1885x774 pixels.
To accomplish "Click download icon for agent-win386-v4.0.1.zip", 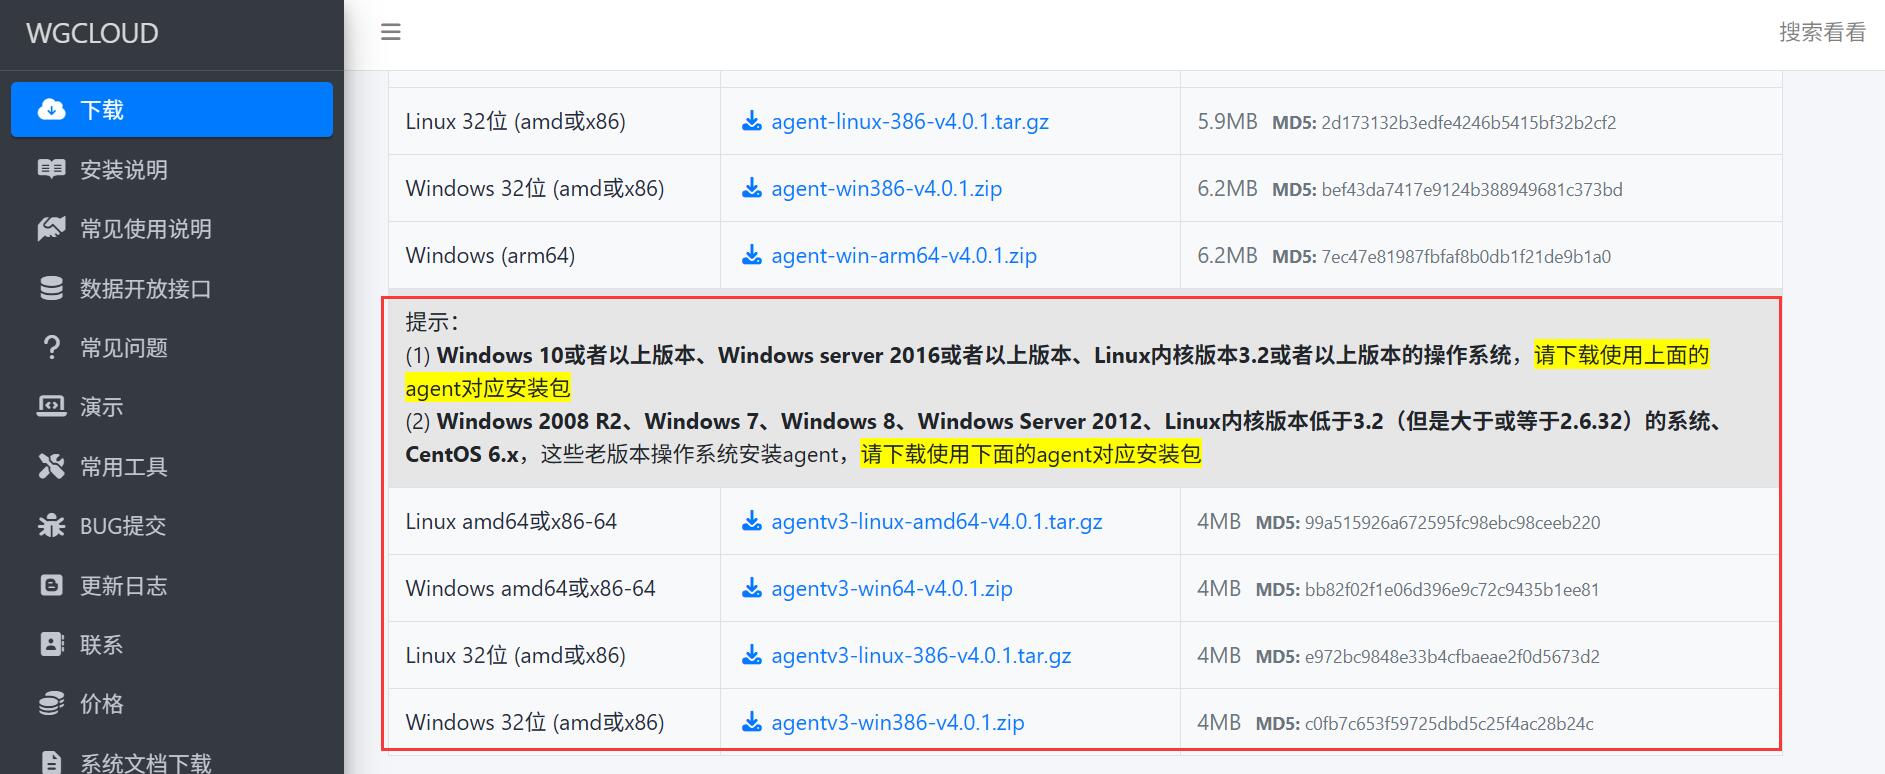I will pyautogui.click(x=752, y=189).
